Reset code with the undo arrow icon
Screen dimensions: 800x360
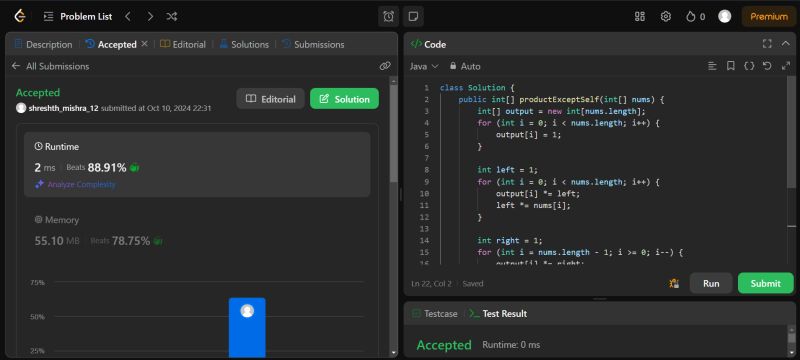[767, 66]
